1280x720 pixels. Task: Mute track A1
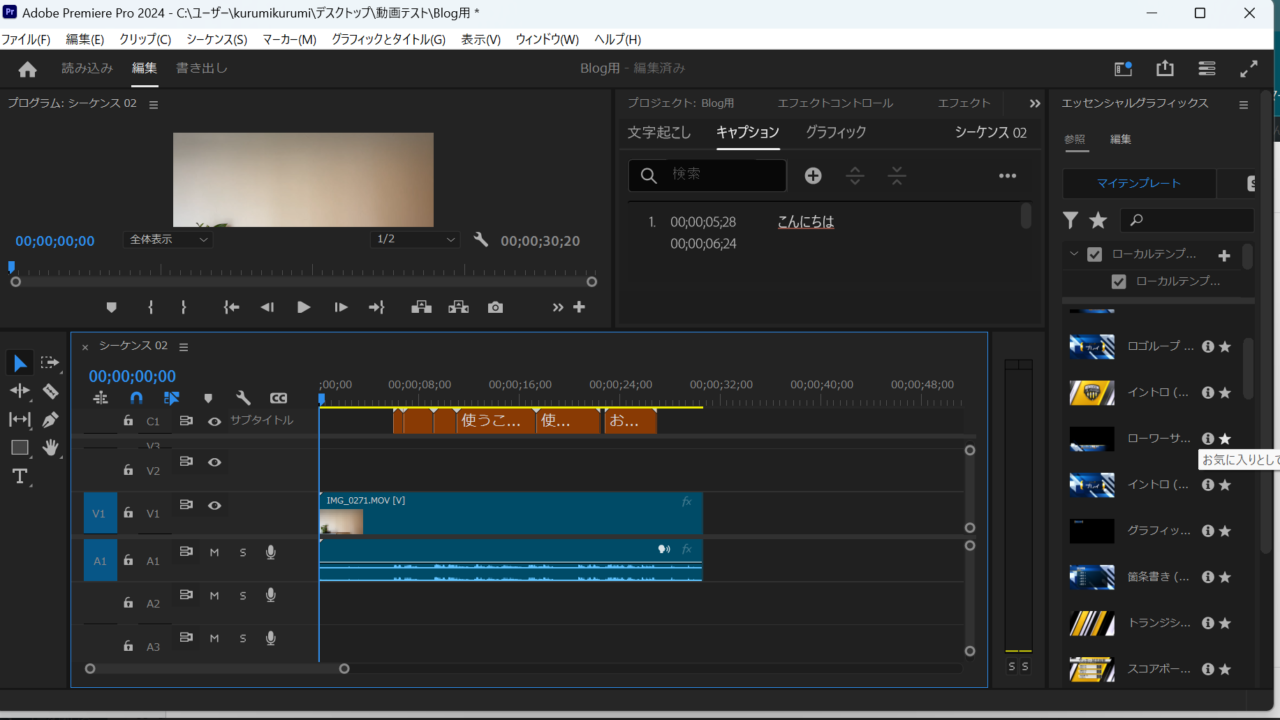tap(214, 552)
